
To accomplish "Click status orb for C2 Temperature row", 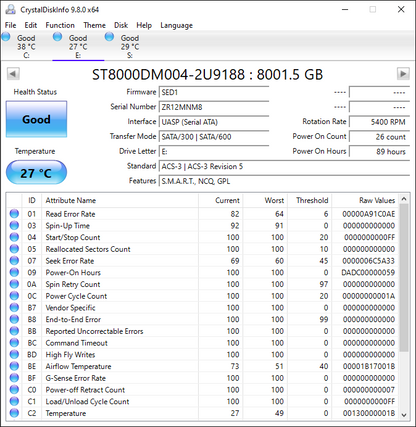I will [14, 413].
